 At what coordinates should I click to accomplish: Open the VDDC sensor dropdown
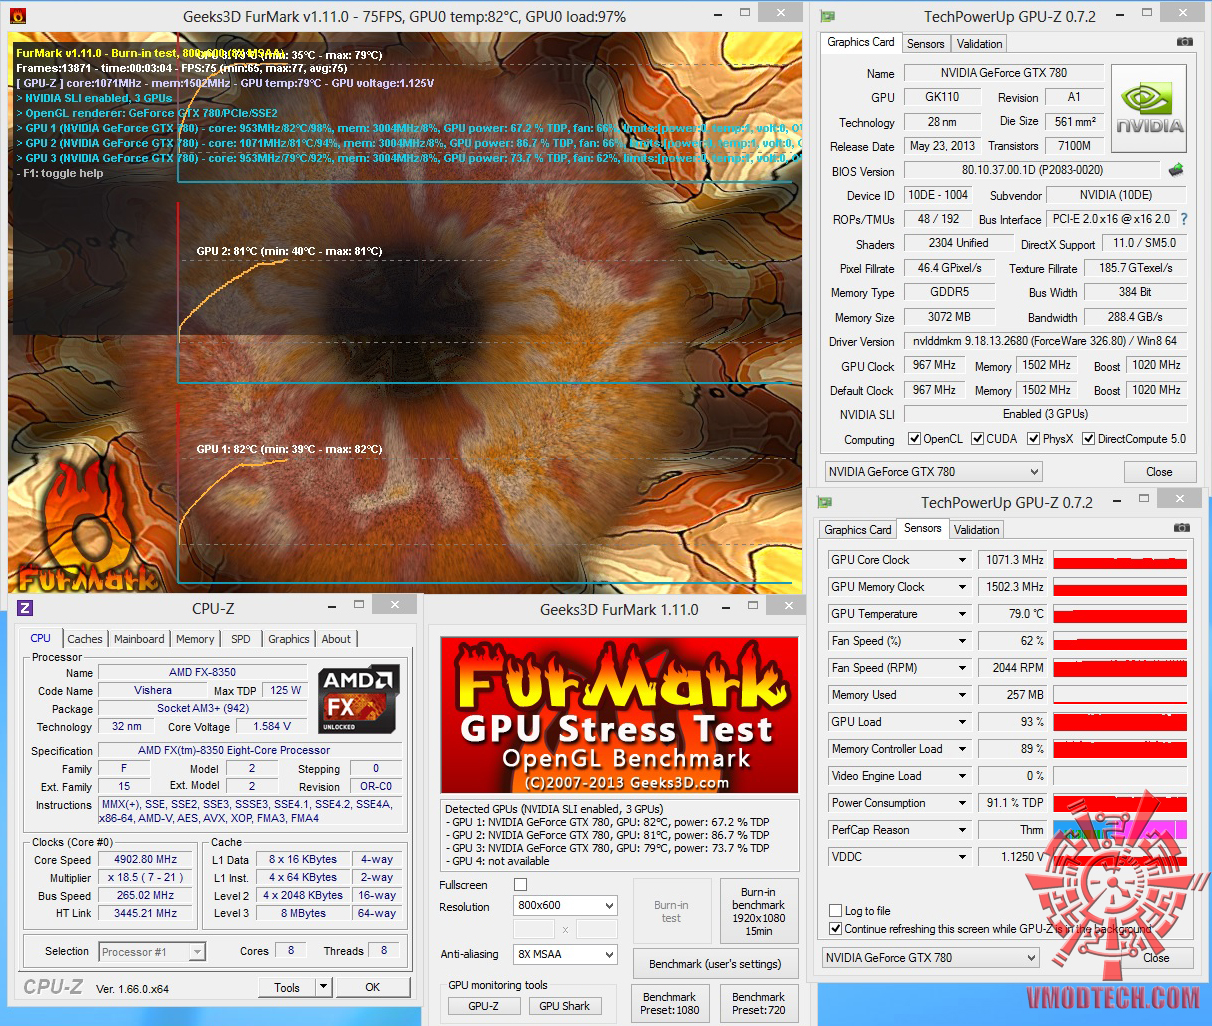point(962,857)
